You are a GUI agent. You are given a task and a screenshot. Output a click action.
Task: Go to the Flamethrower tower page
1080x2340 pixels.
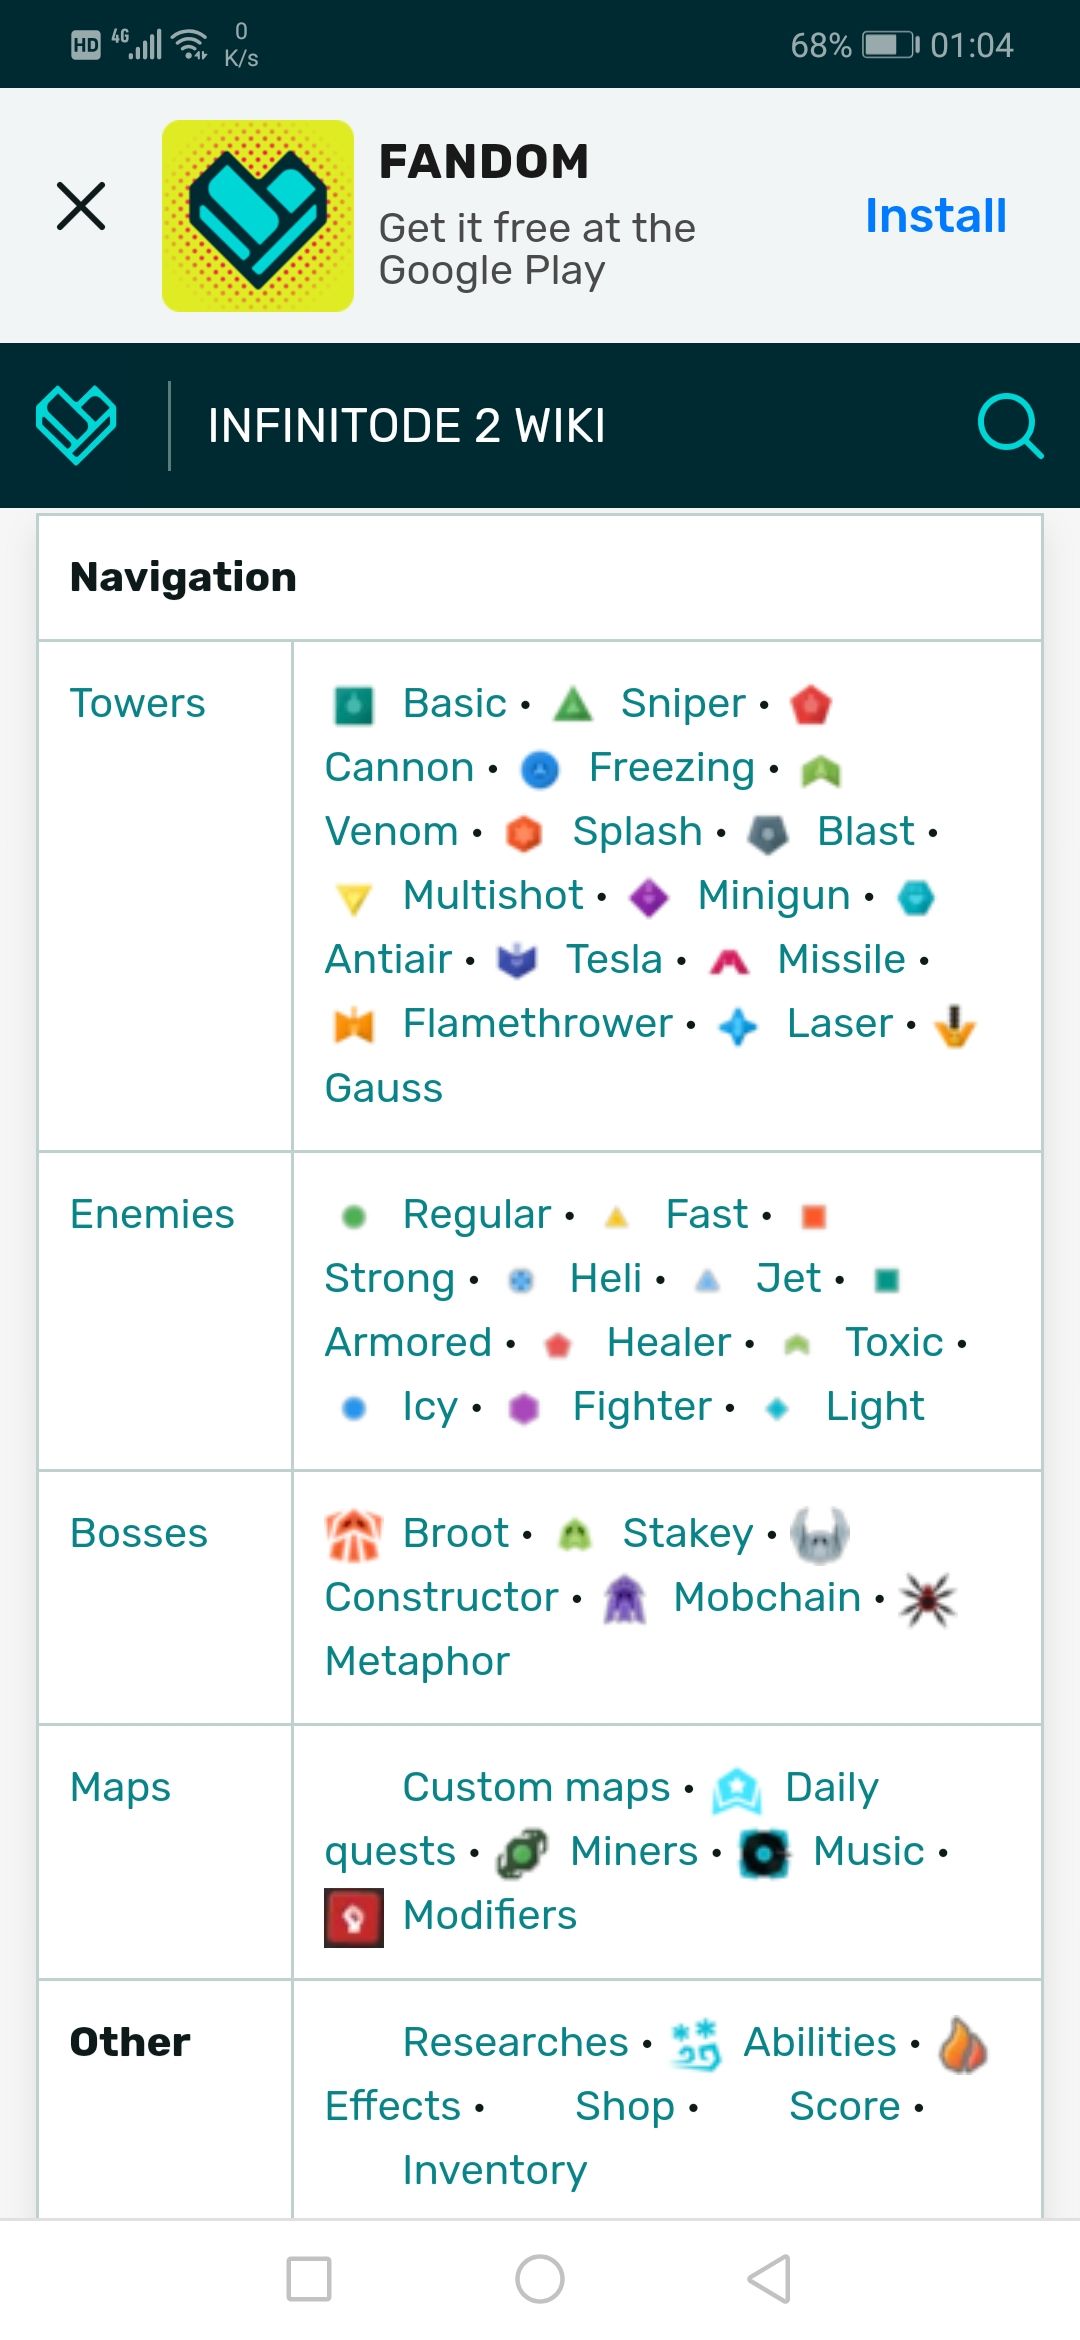pos(538,1023)
